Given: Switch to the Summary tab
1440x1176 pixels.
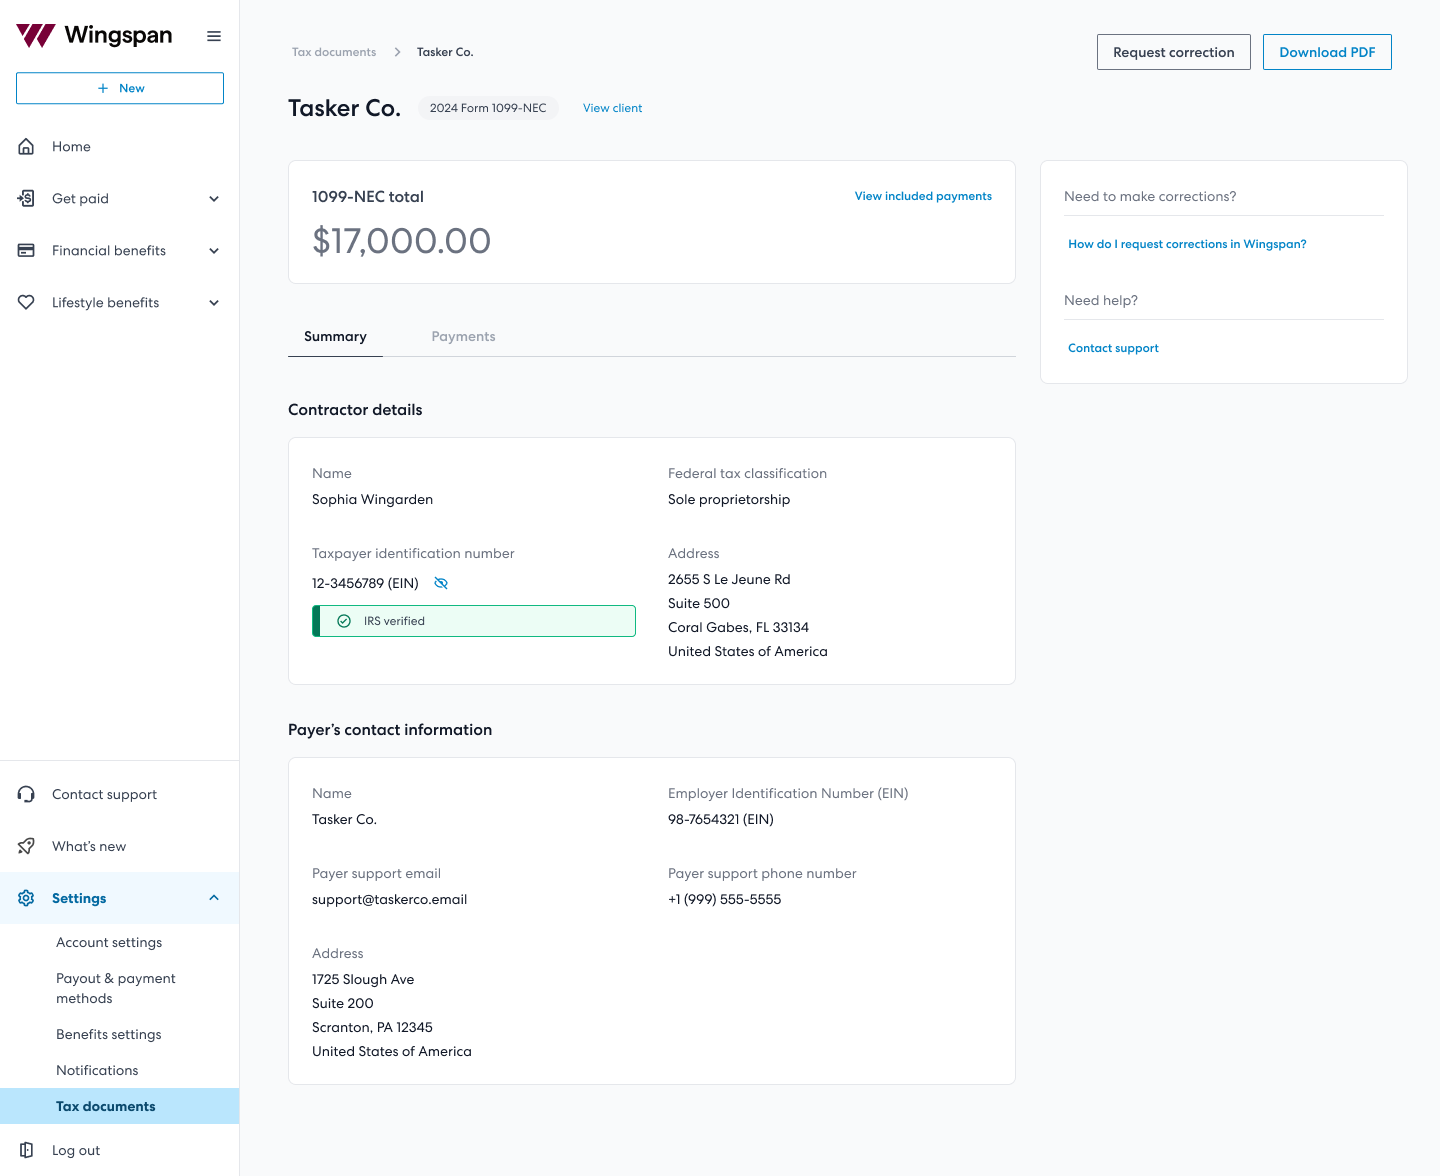Looking at the screenshot, I should 335,336.
